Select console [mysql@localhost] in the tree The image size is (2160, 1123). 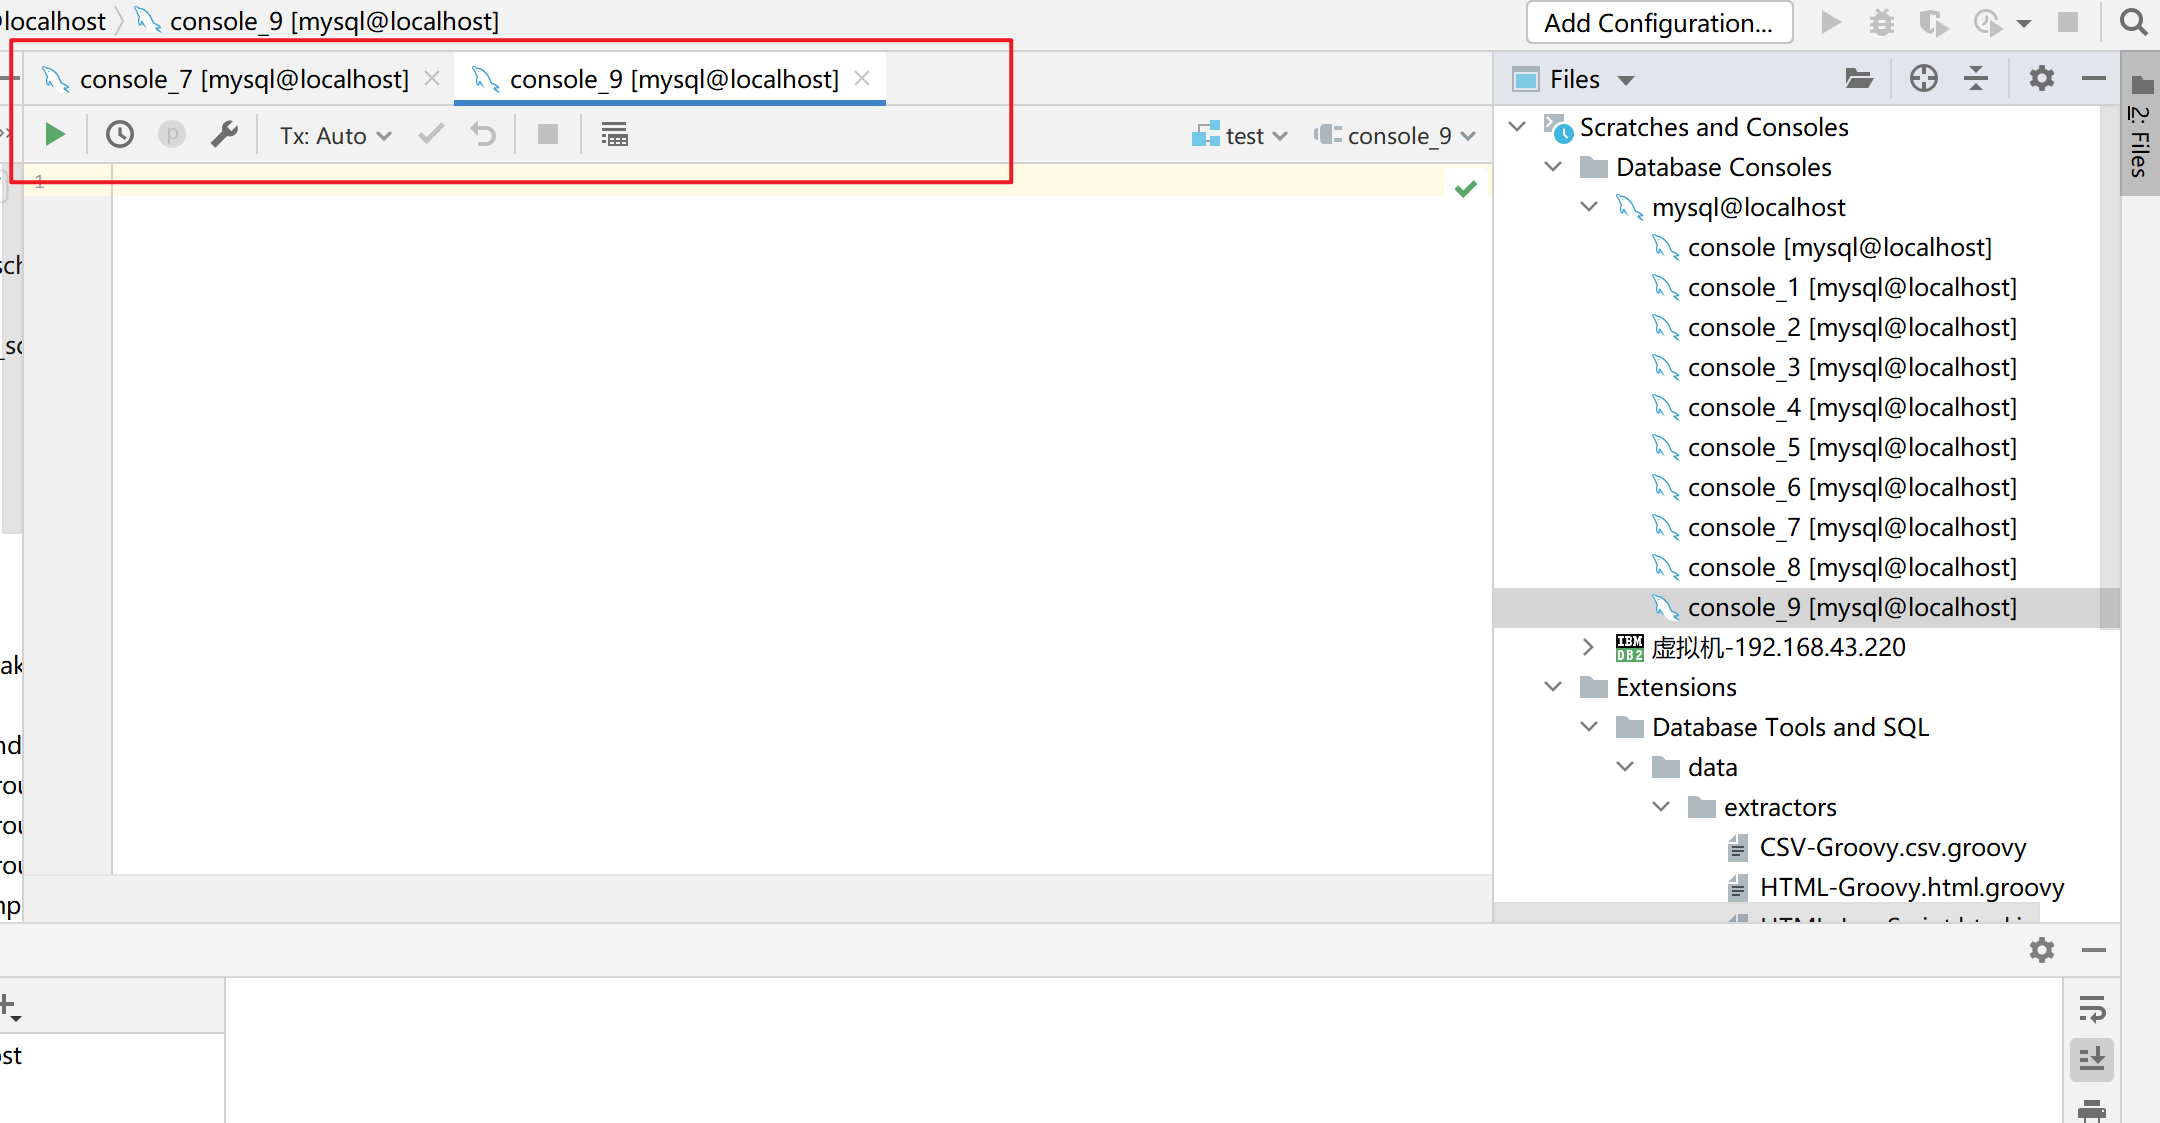point(1806,247)
